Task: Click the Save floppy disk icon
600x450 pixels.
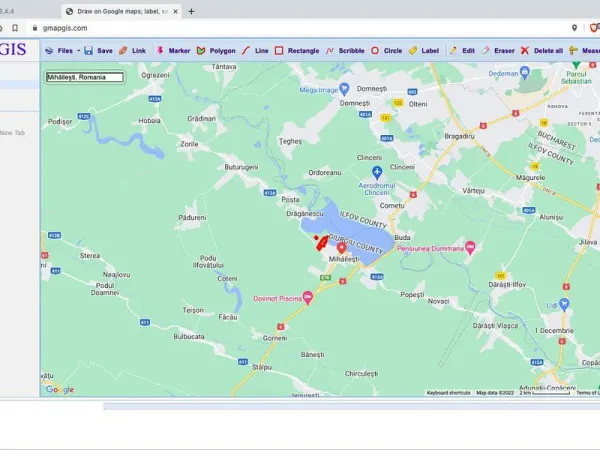Action: point(88,51)
